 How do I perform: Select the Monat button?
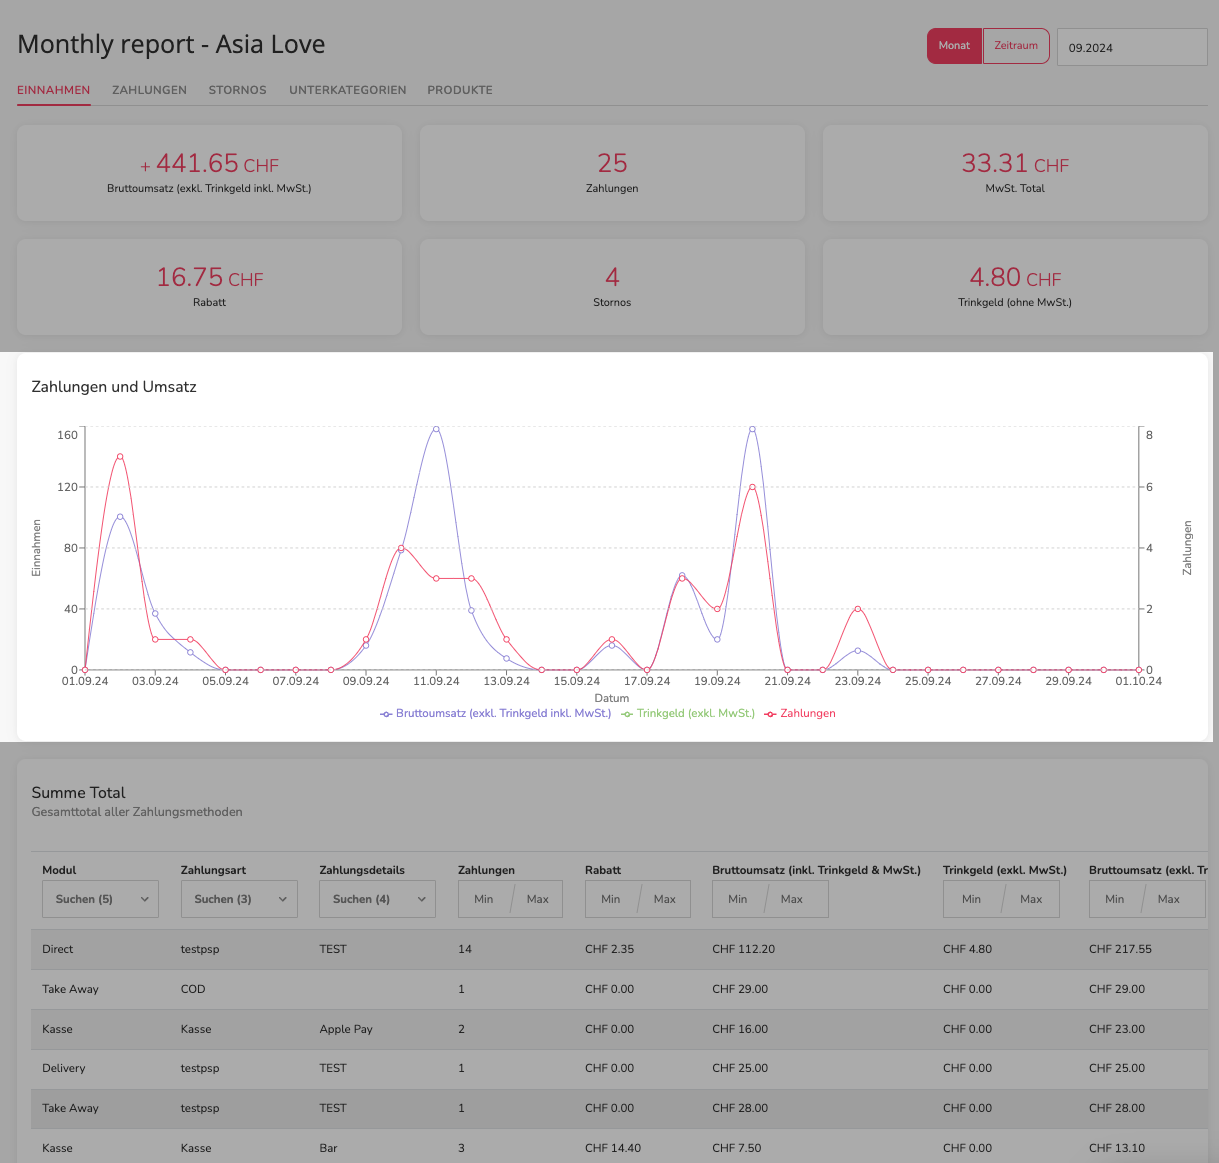tap(954, 46)
